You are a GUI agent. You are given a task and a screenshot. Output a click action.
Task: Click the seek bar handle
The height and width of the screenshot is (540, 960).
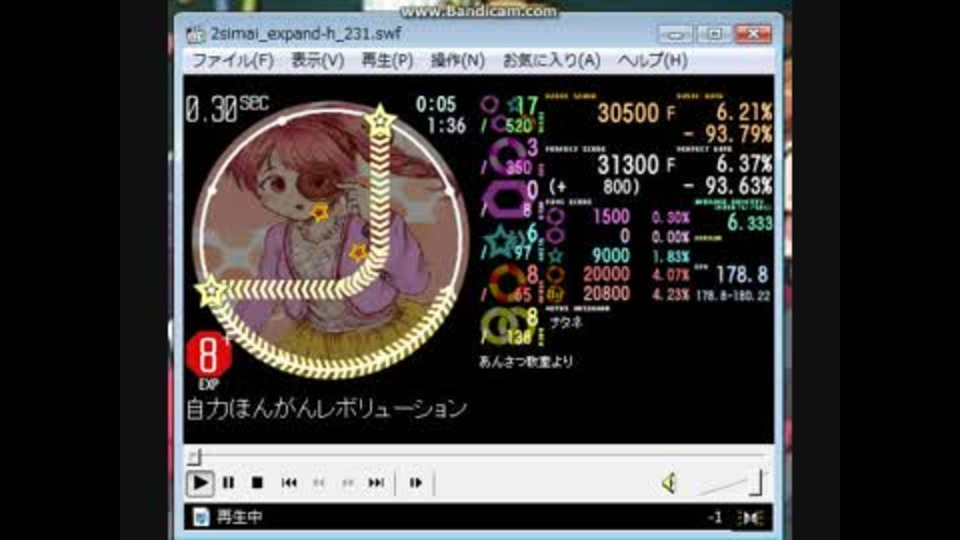195,457
